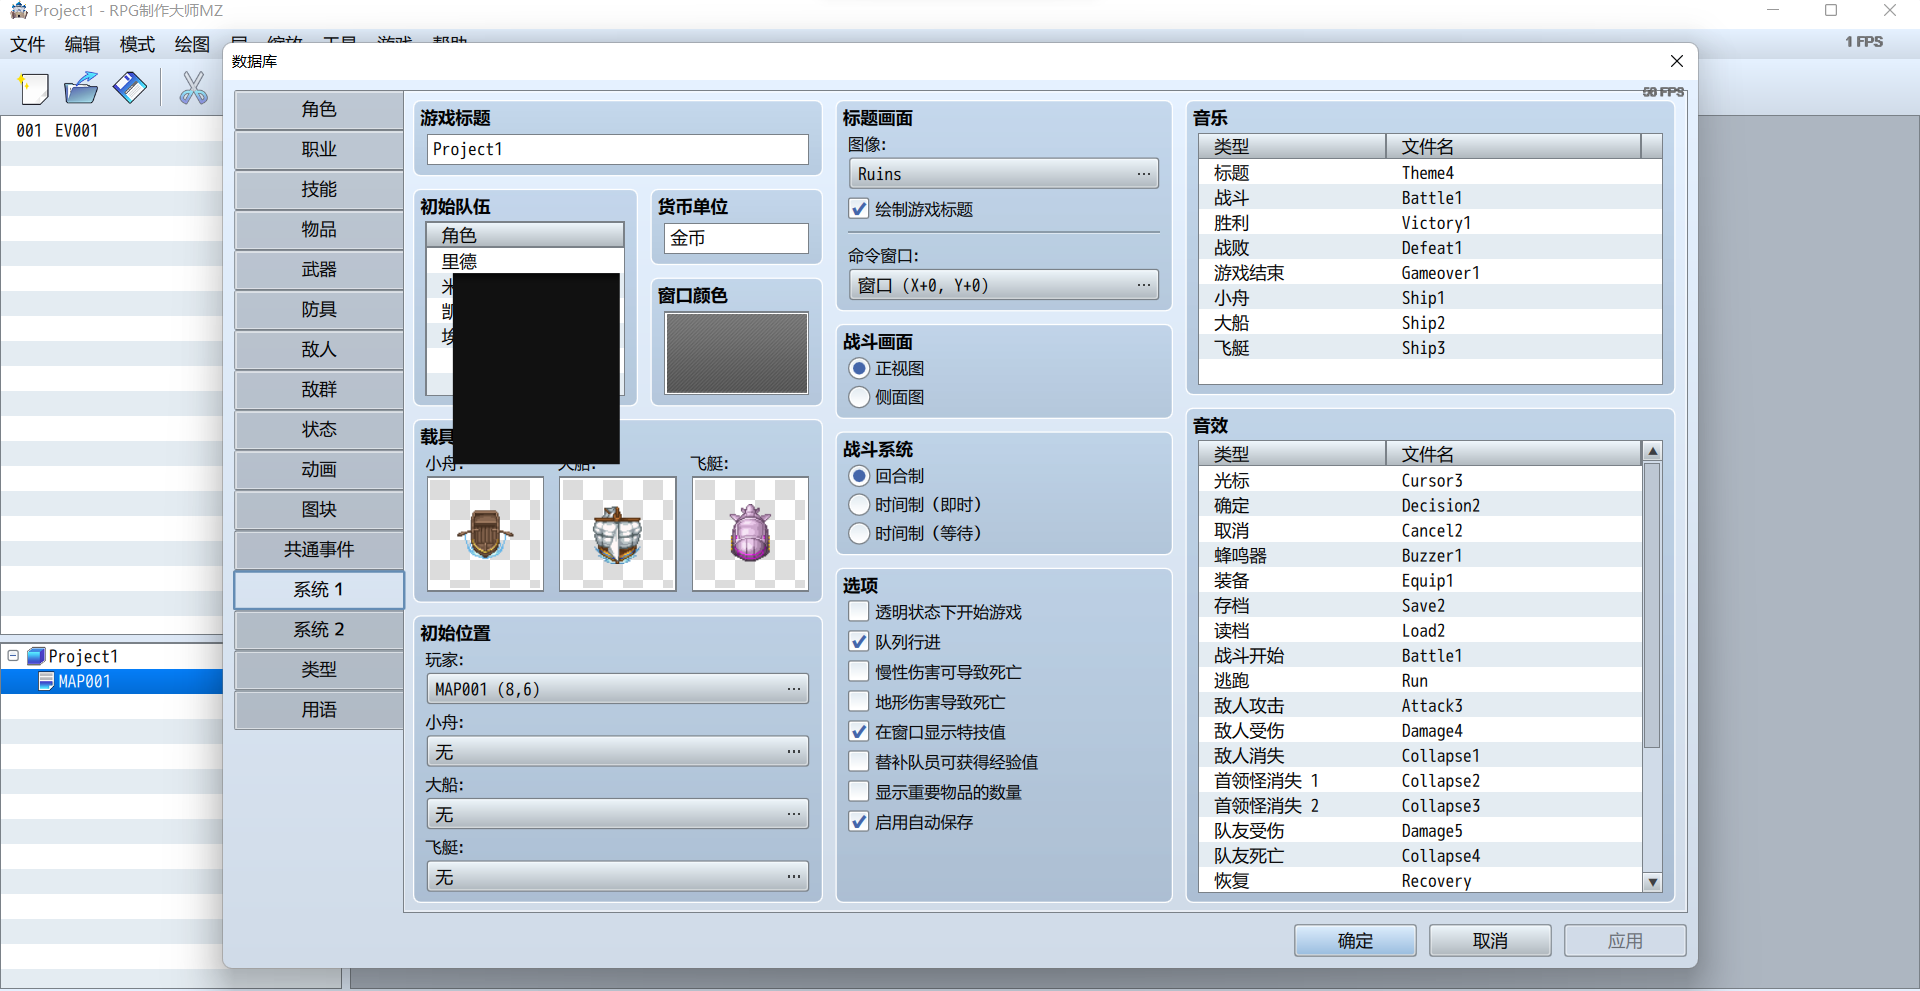Select the 小舟 boat vehicle image
The image size is (1920, 991).
(x=486, y=534)
